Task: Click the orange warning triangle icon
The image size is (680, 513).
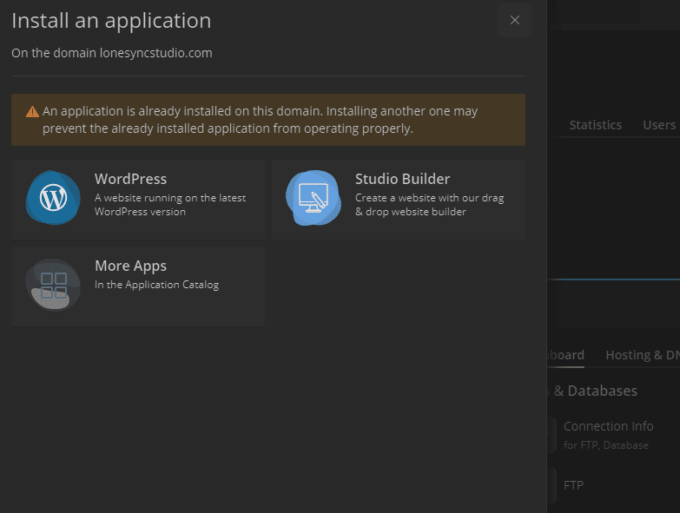Action: click(x=33, y=112)
